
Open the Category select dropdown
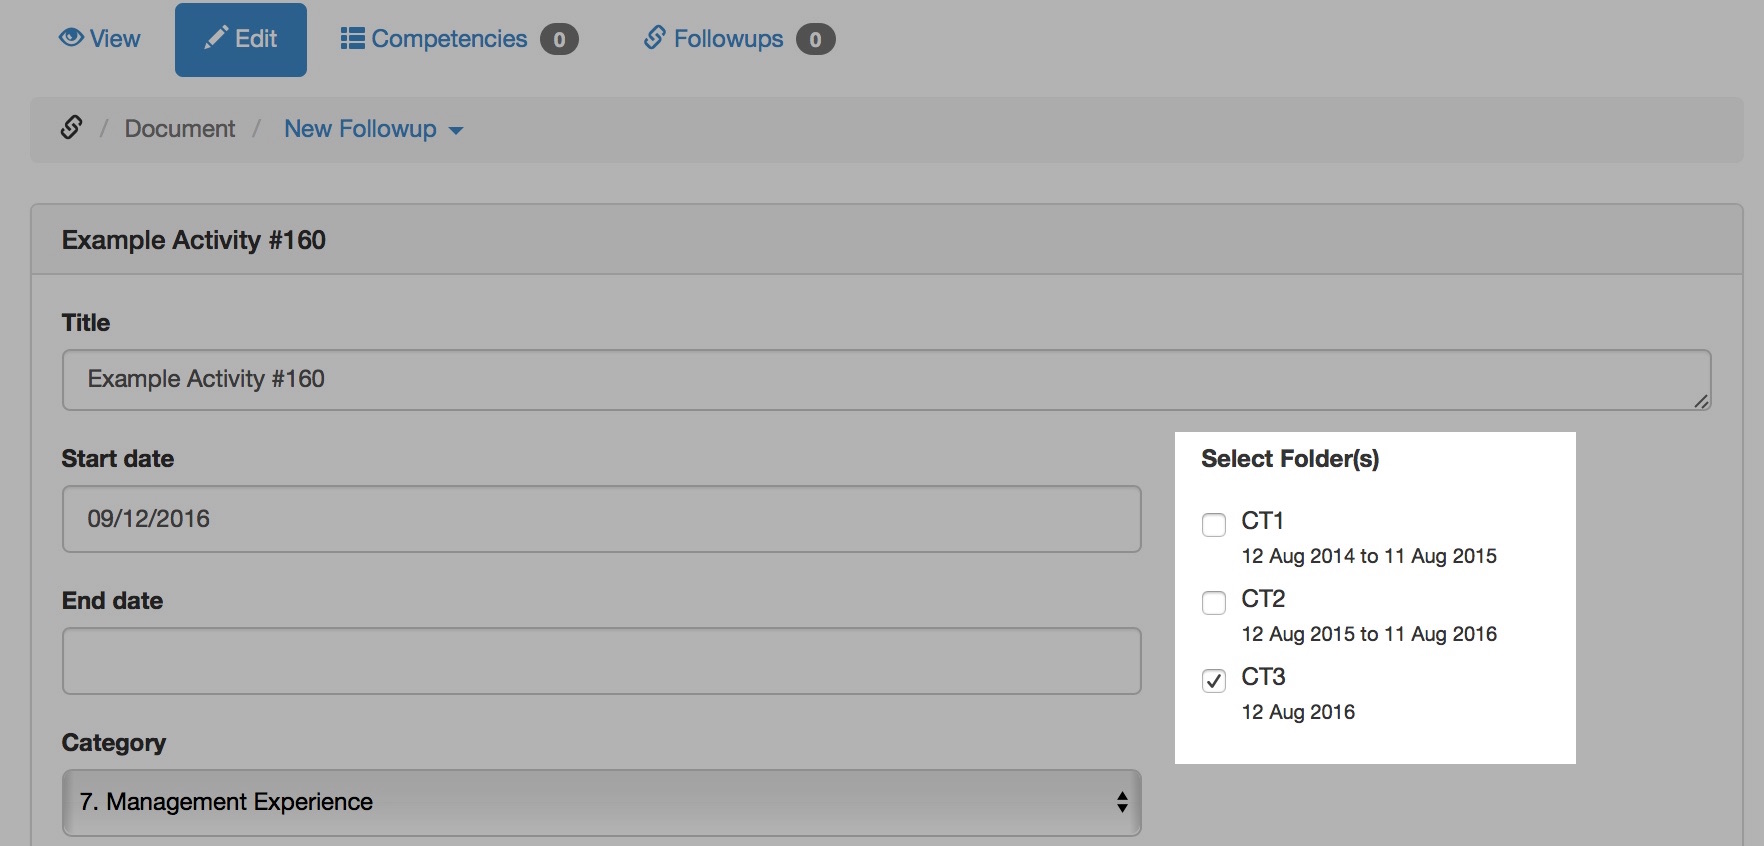pyautogui.click(x=600, y=802)
